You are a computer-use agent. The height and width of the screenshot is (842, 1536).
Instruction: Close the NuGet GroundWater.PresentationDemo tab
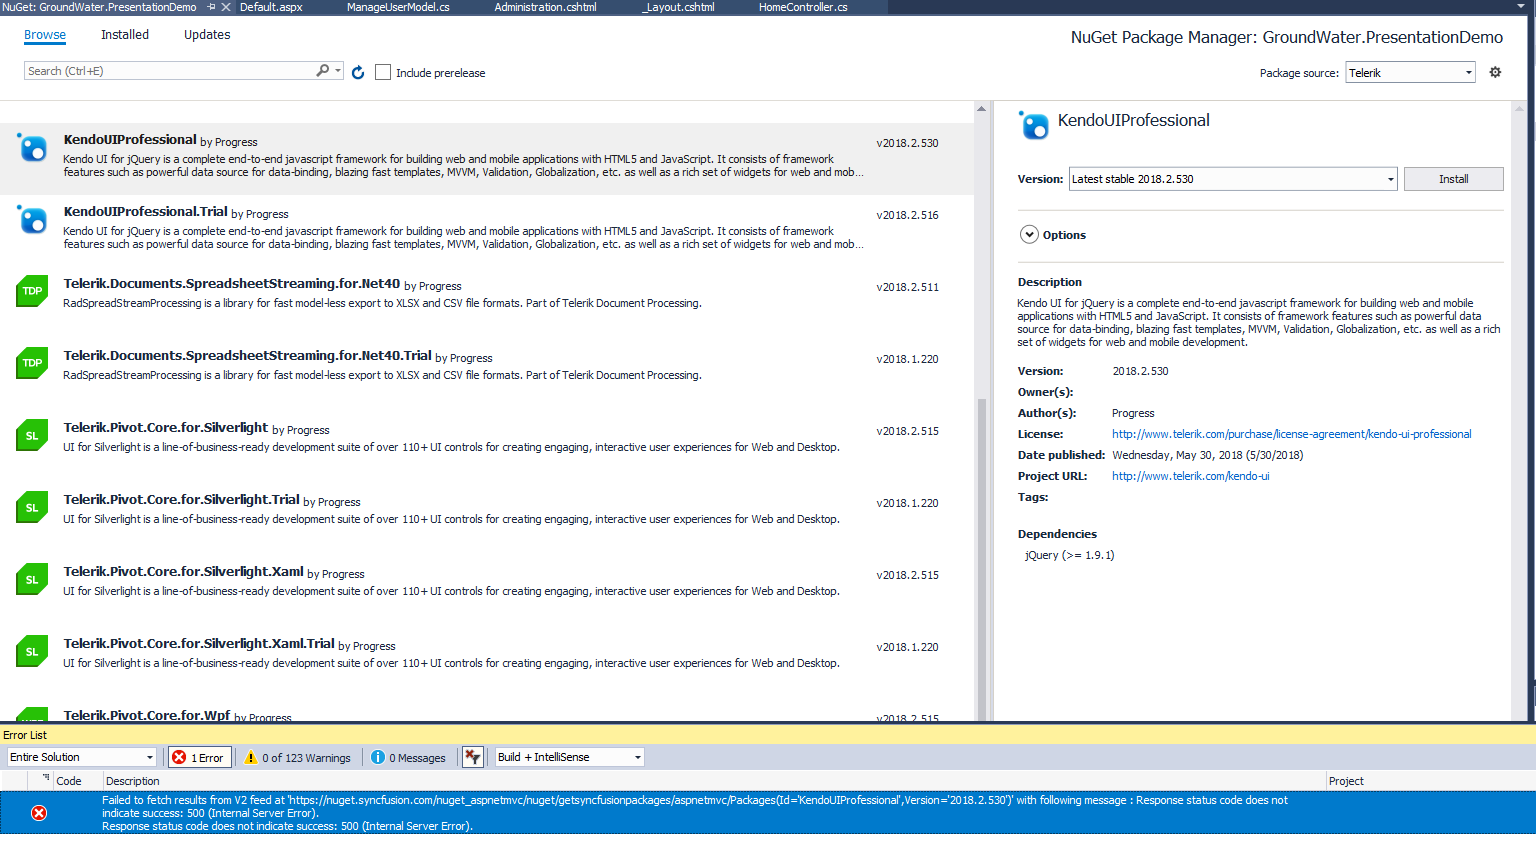(x=226, y=7)
